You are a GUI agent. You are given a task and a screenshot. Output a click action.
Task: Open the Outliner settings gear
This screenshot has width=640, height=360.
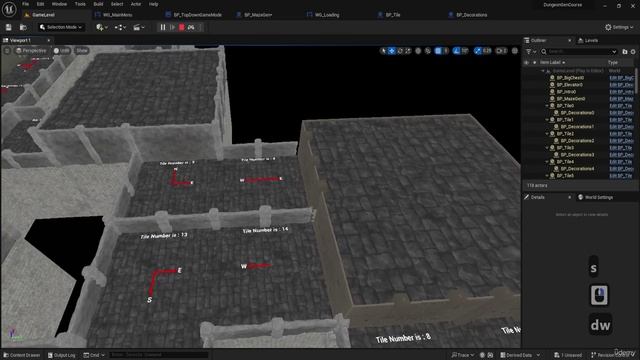tap(633, 52)
